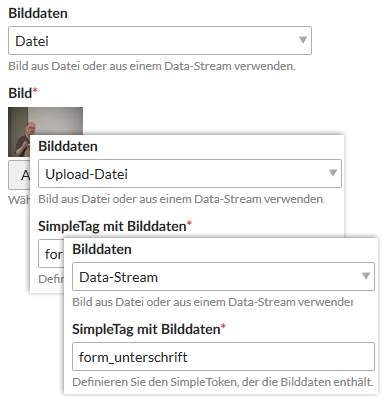Click the arrow icon in the Data-Stream combo box

366,276
